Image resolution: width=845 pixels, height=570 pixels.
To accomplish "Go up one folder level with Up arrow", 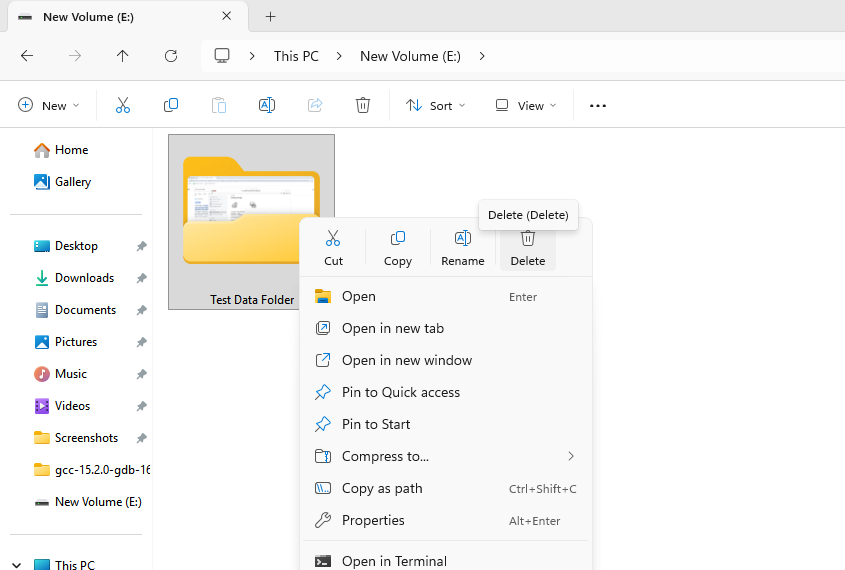I will coord(123,56).
